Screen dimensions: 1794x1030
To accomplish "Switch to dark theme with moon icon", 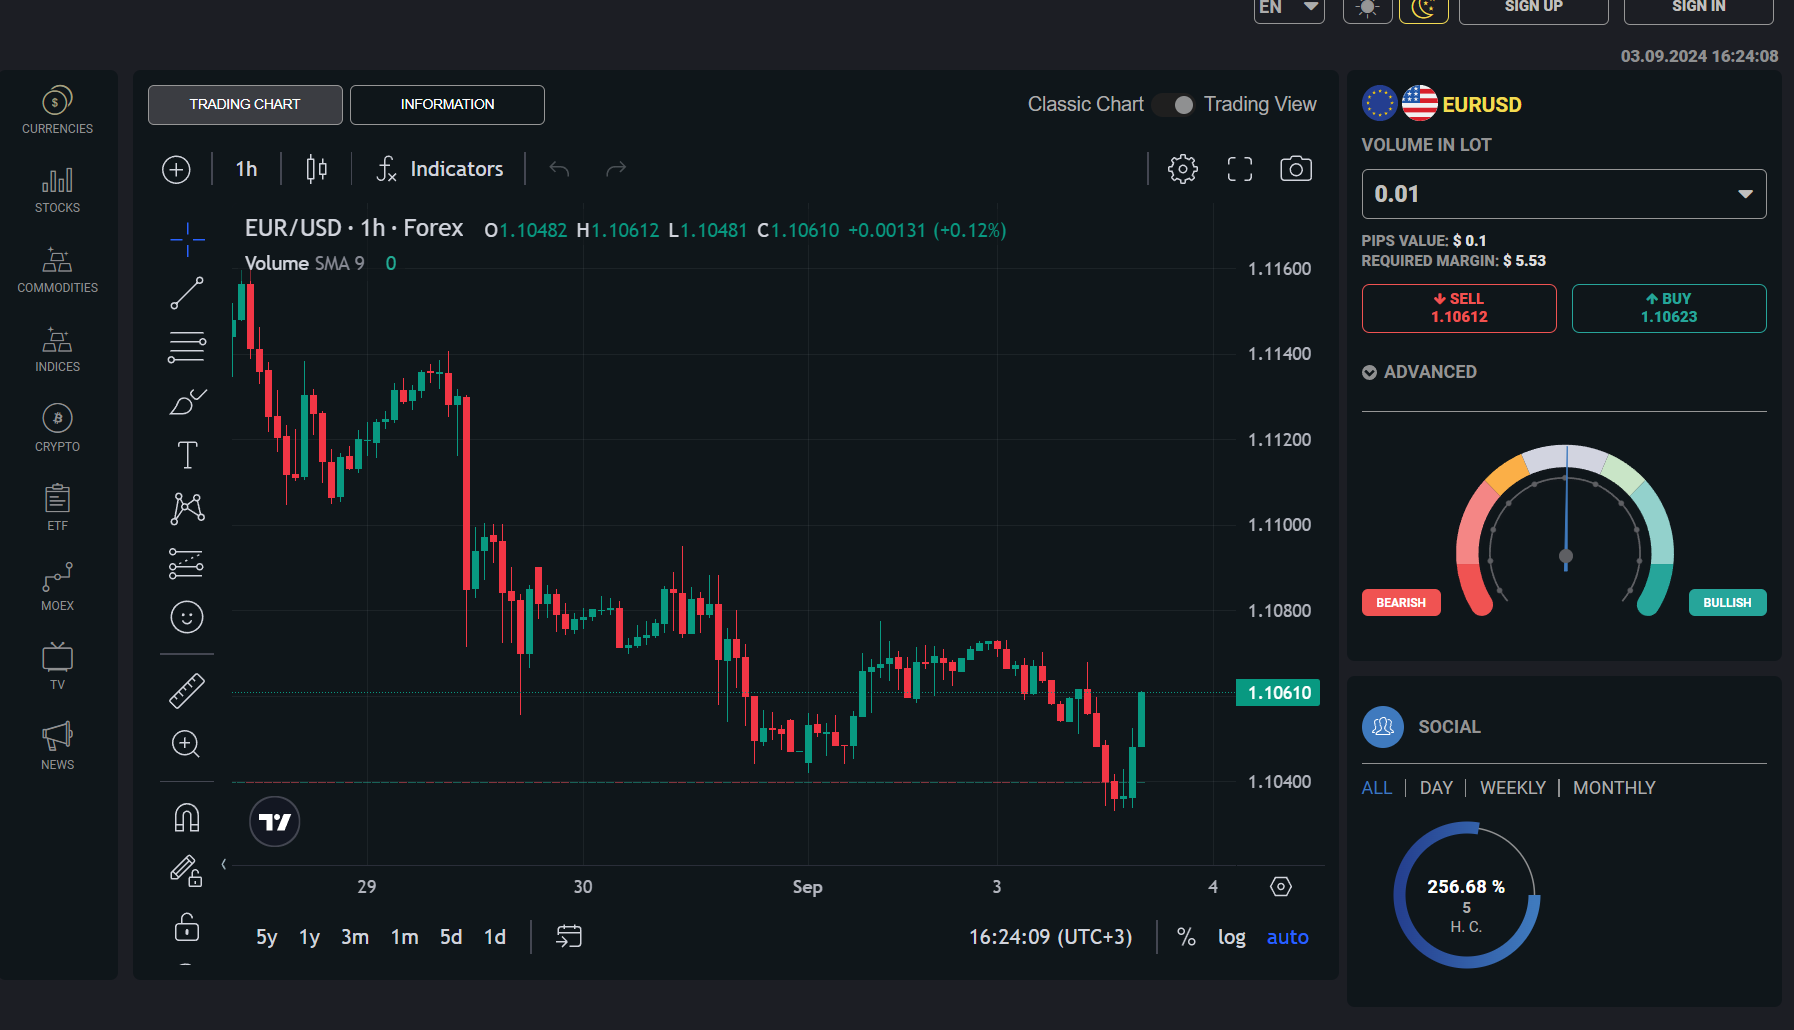I will [x=1423, y=9].
